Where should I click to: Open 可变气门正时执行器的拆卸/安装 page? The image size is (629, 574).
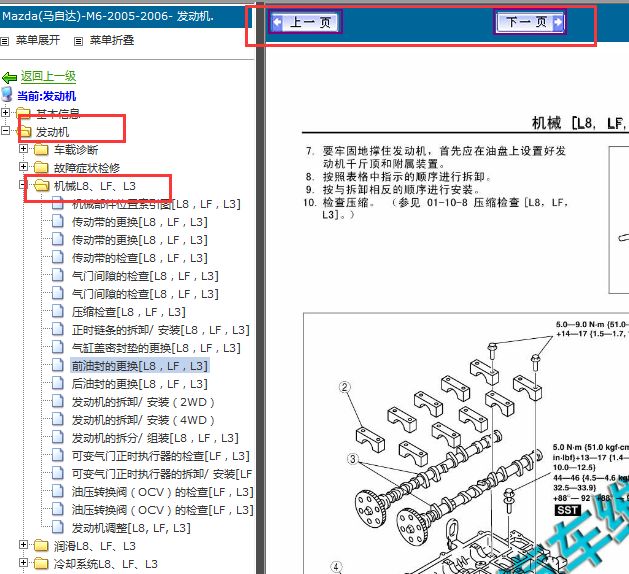pos(162,474)
